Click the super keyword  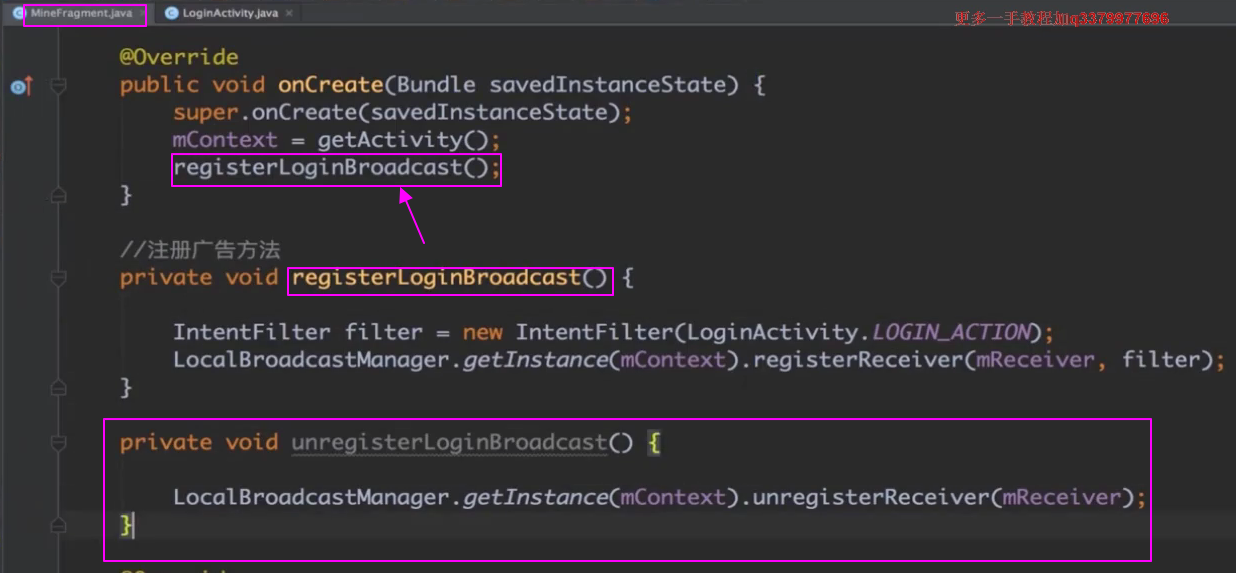(x=206, y=112)
